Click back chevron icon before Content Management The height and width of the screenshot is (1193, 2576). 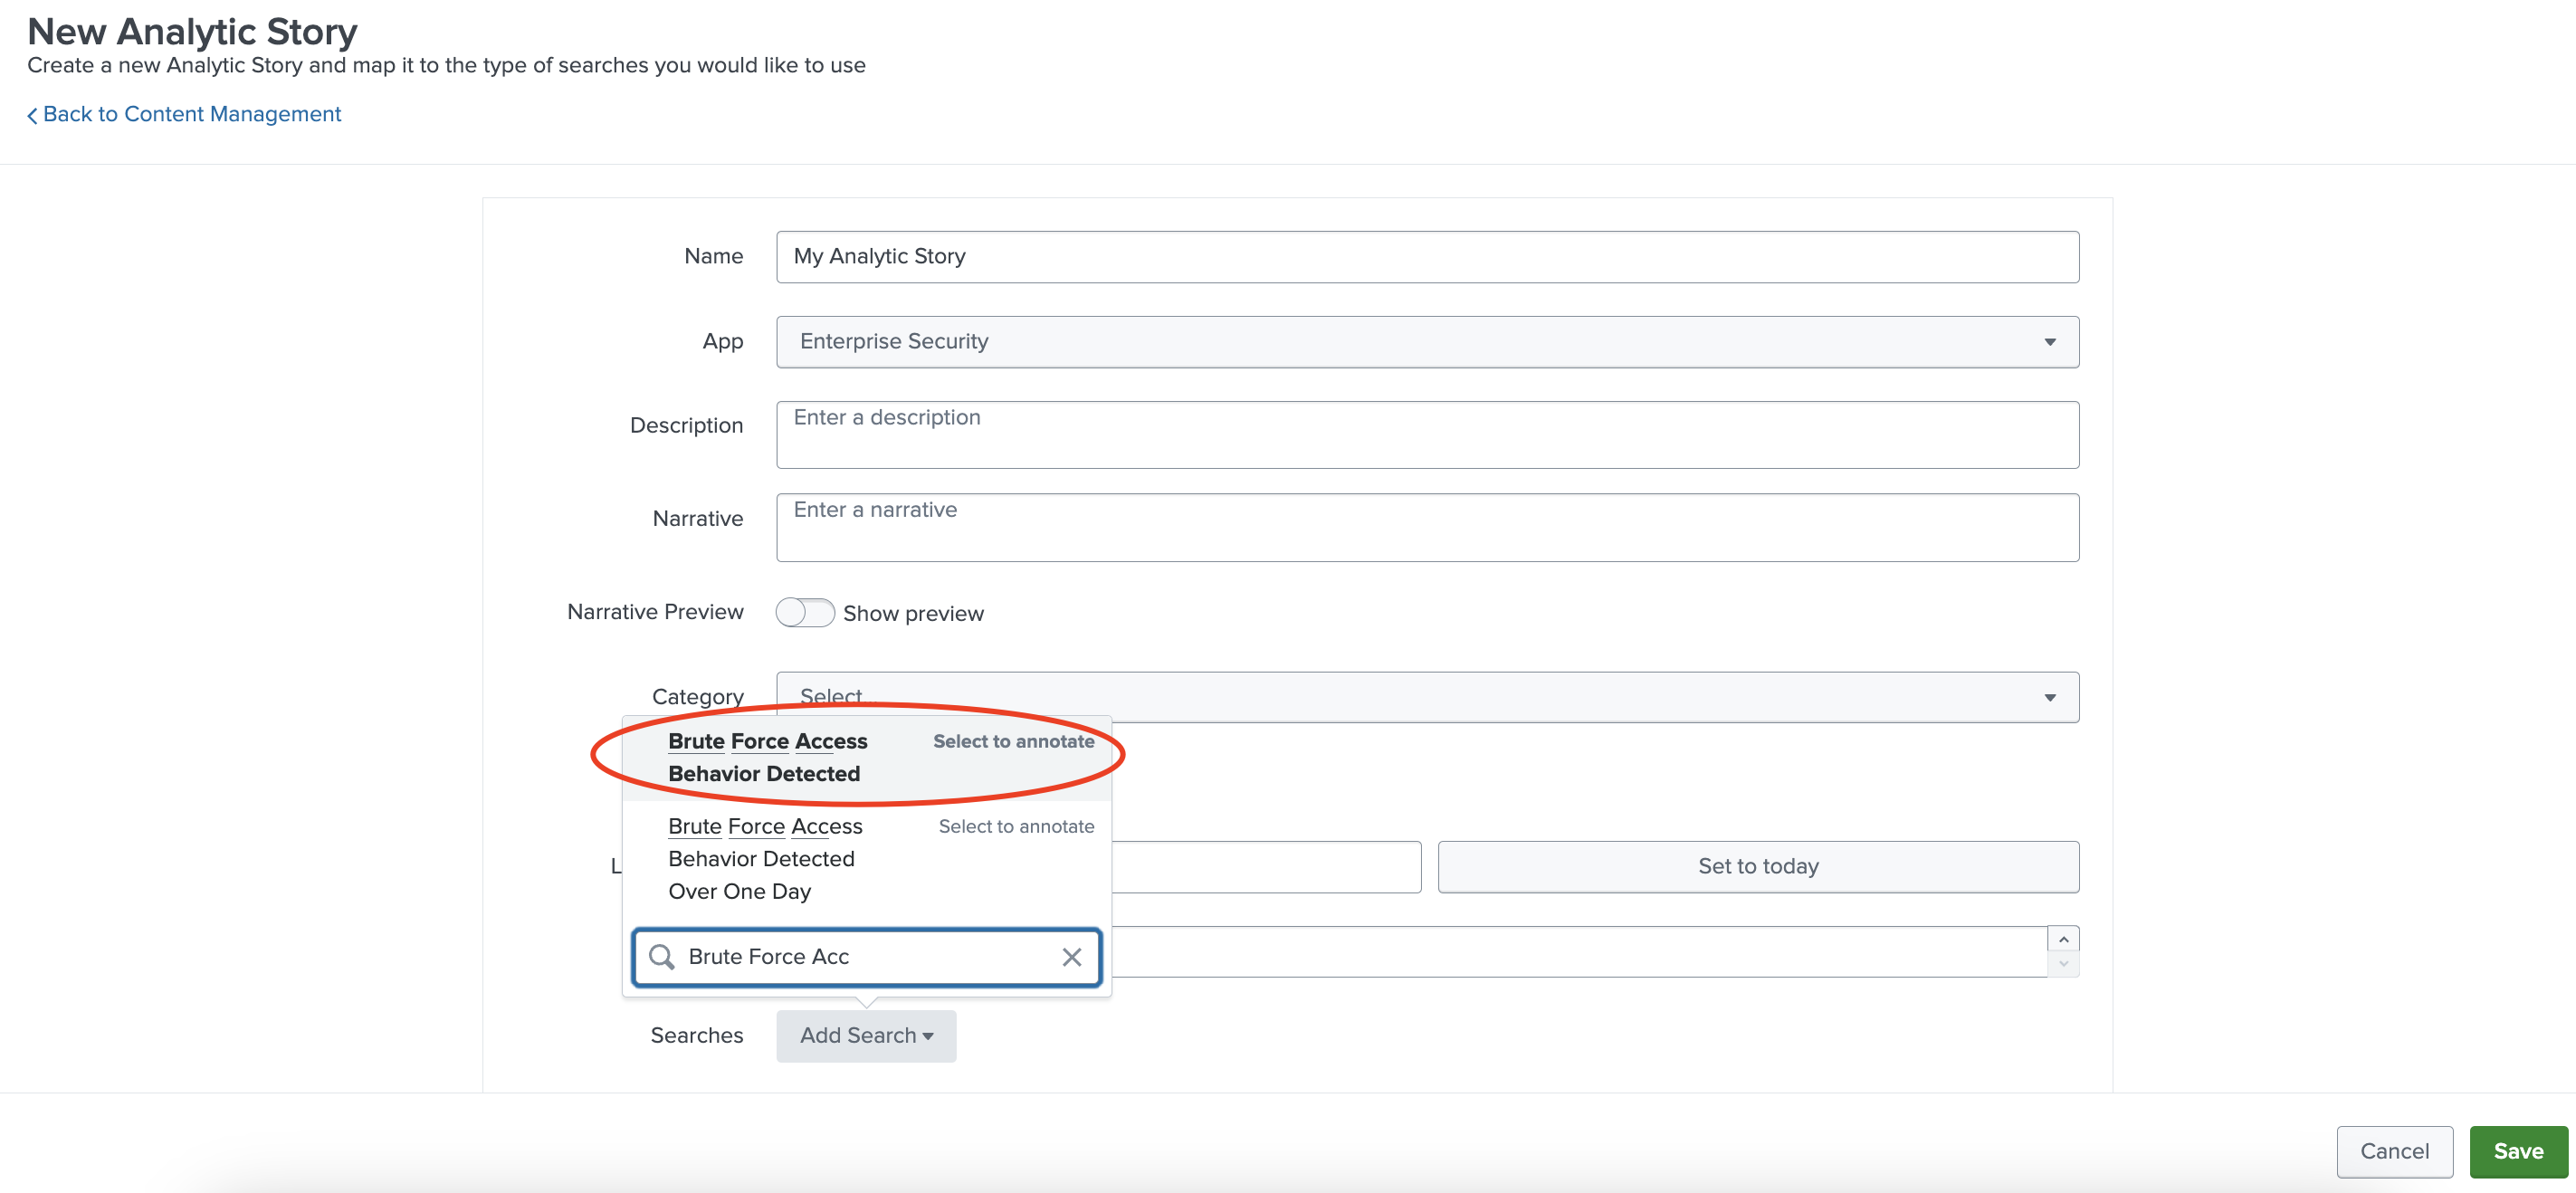tap(32, 116)
